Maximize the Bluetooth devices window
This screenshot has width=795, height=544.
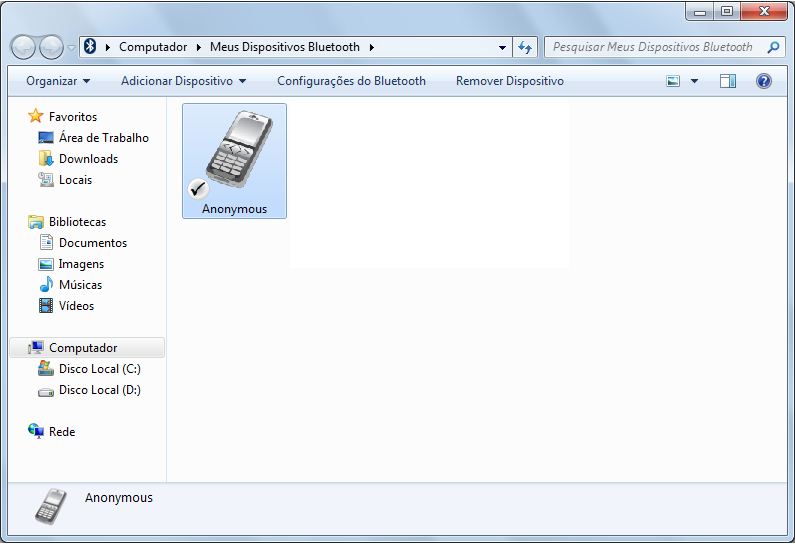[727, 11]
